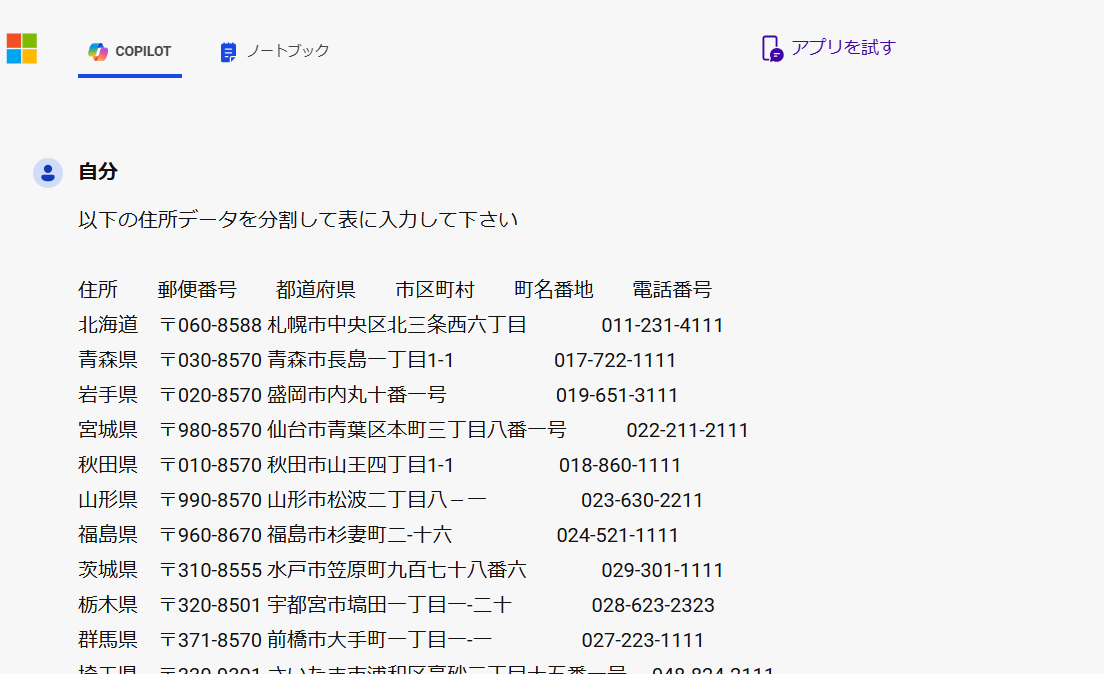
Task: Click postal code 〒030-8570
Action: pos(211,360)
